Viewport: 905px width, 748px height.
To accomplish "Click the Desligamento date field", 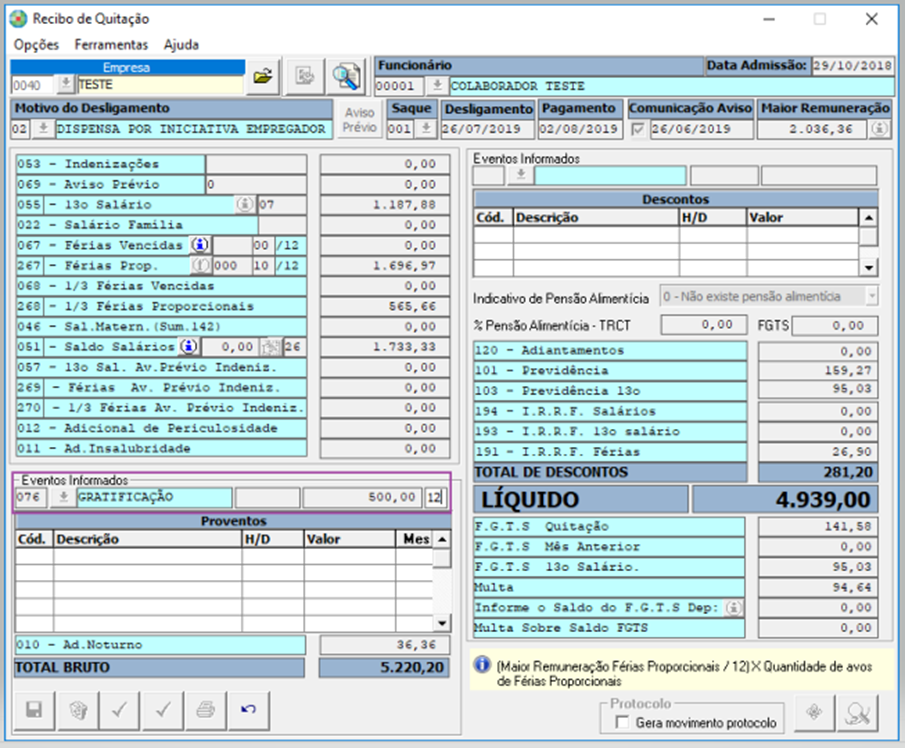I will [487, 129].
